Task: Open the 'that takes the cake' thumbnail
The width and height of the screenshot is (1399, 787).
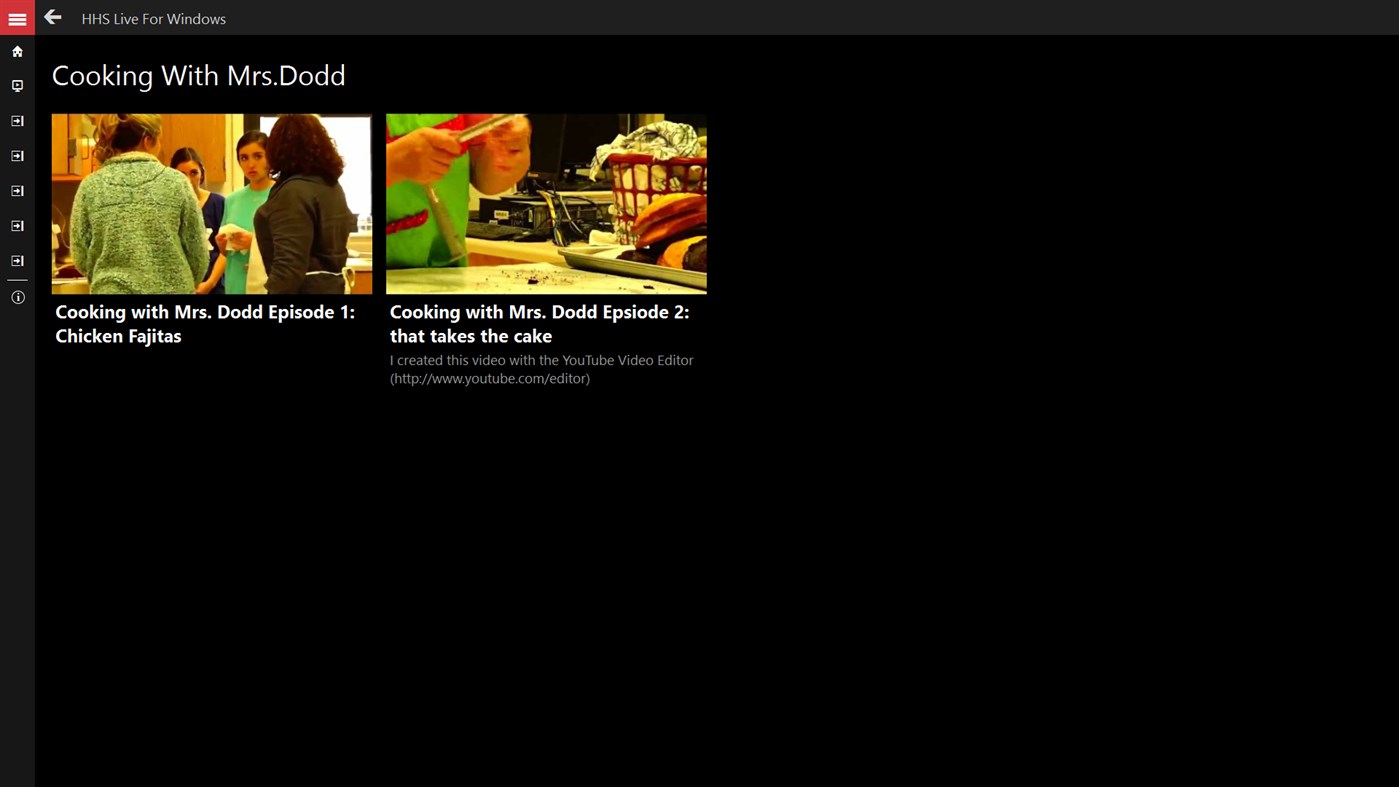Action: coord(546,204)
